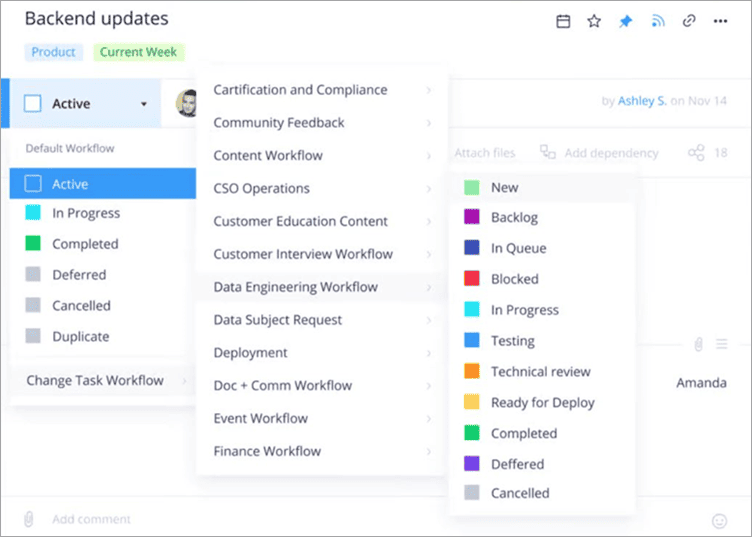Expand CSO Operations workflow

pyautogui.click(x=321, y=188)
